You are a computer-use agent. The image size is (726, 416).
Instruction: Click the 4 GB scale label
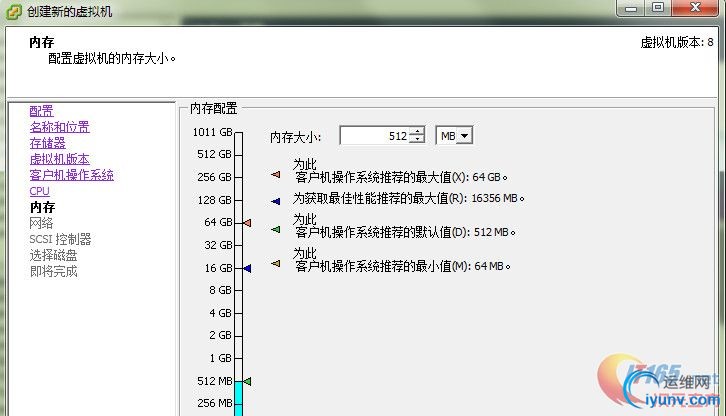(220, 313)
